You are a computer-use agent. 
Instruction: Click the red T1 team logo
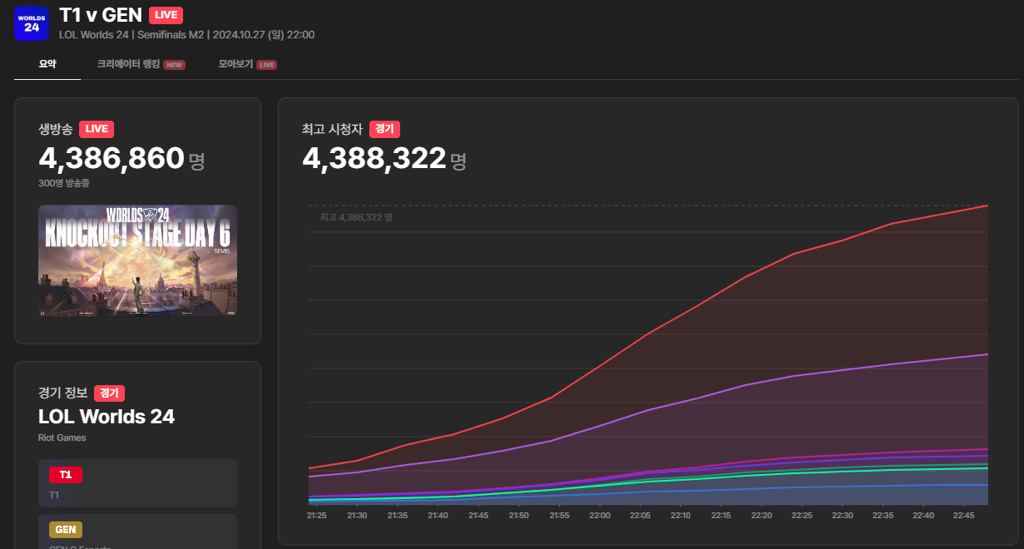click(65, 475)
